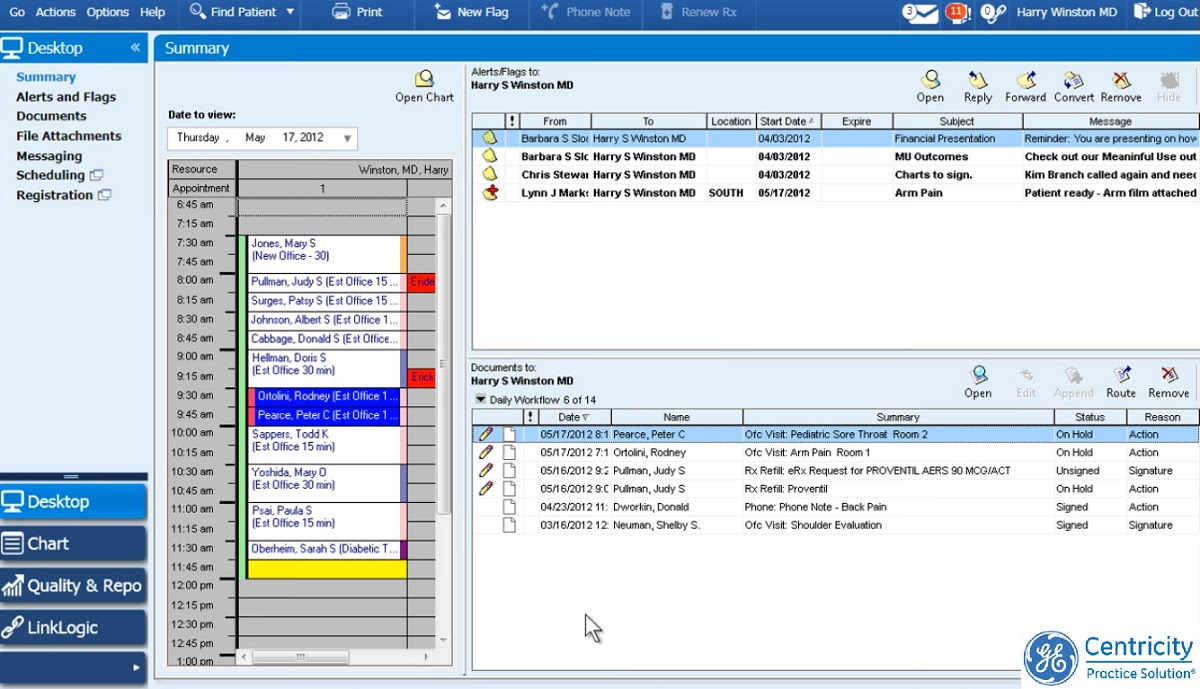
Task: Open the stethoscope notifications icon
Action: pos(993,13)
